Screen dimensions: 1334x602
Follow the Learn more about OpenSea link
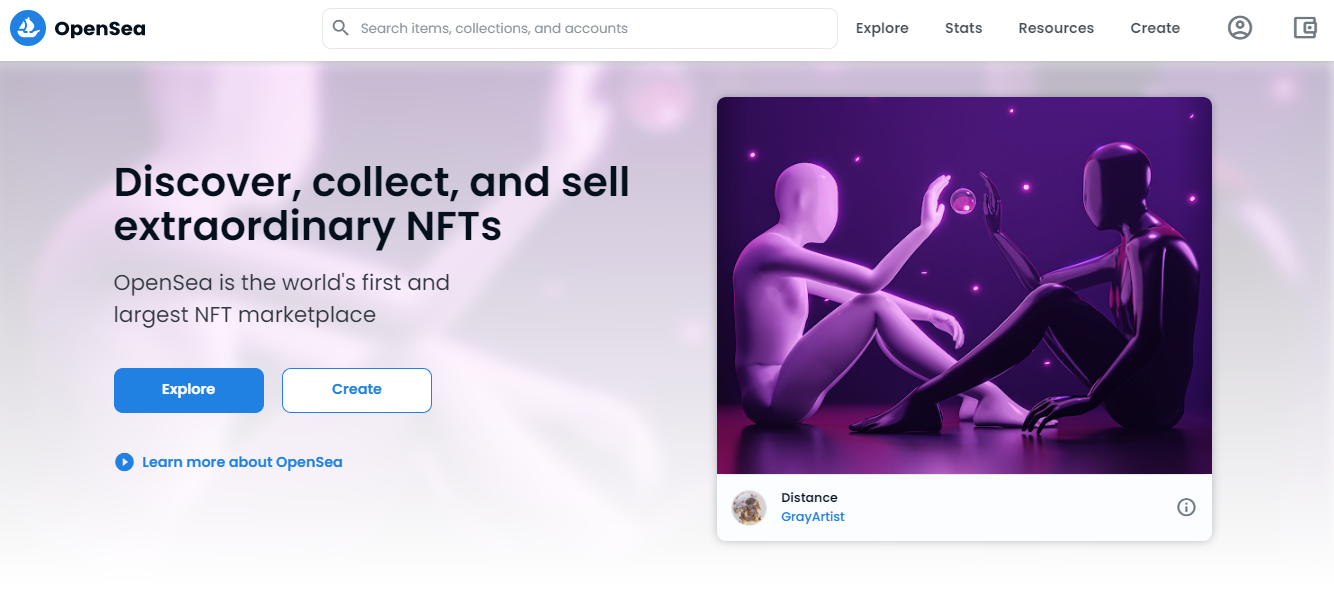[242, 462]
